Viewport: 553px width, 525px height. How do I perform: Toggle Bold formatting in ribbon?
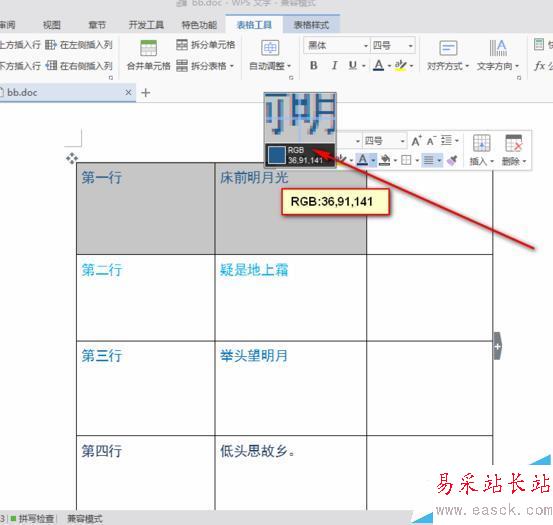coord(314,66)
